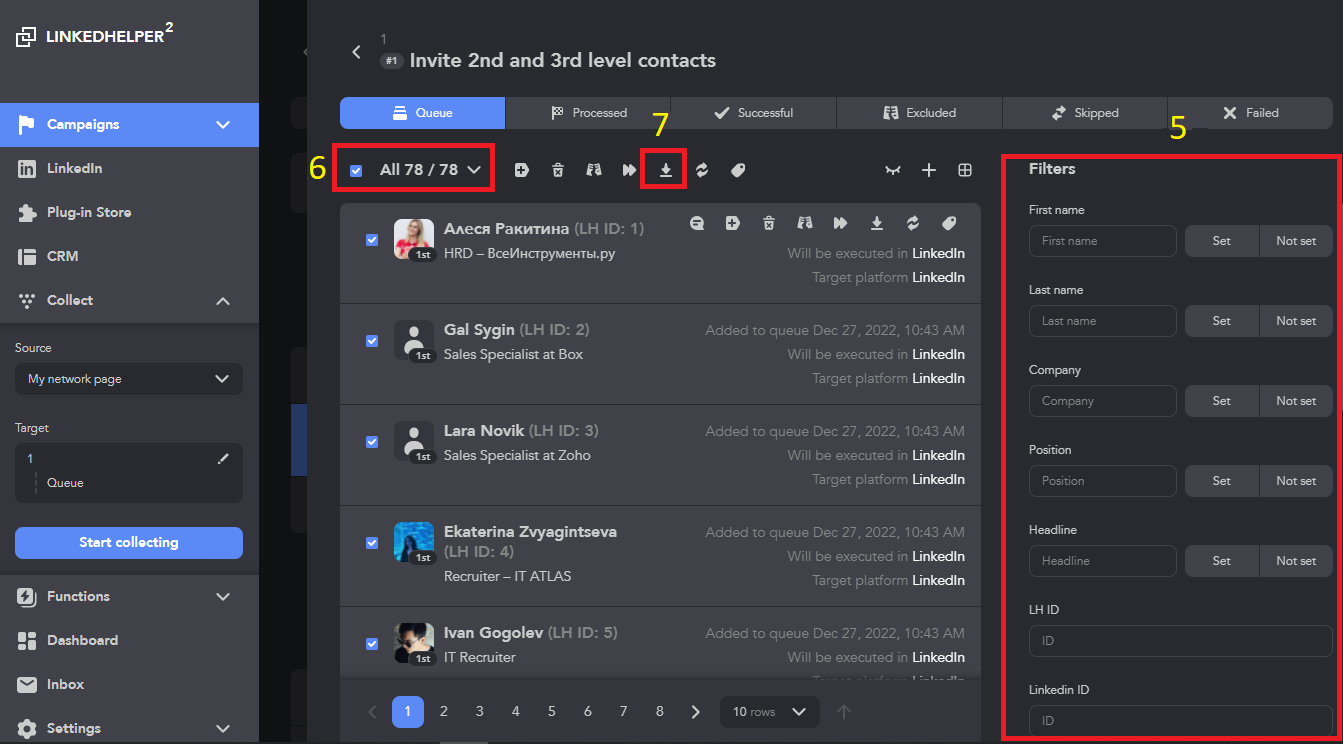
Task: Click add-to-list icon on Алеся Ракитина row
Action: [x=733, y=223]
